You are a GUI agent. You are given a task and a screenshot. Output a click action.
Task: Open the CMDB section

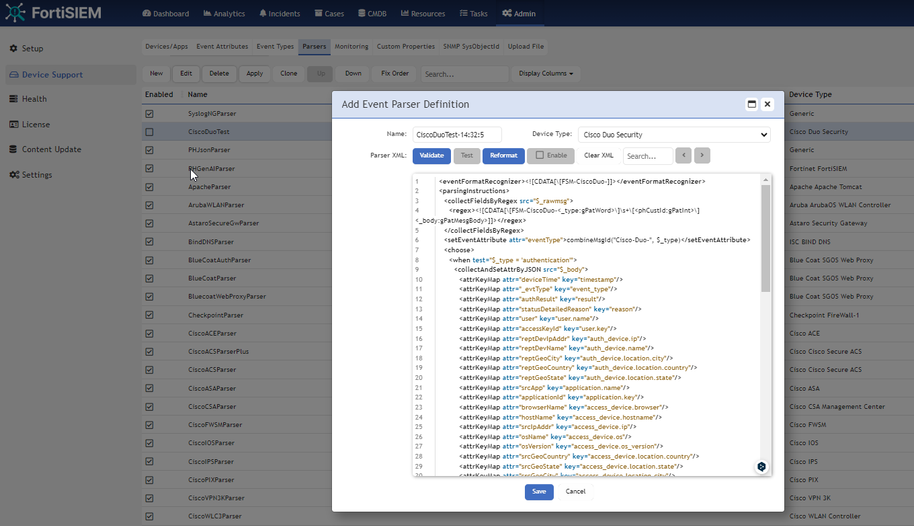[372, 13]
